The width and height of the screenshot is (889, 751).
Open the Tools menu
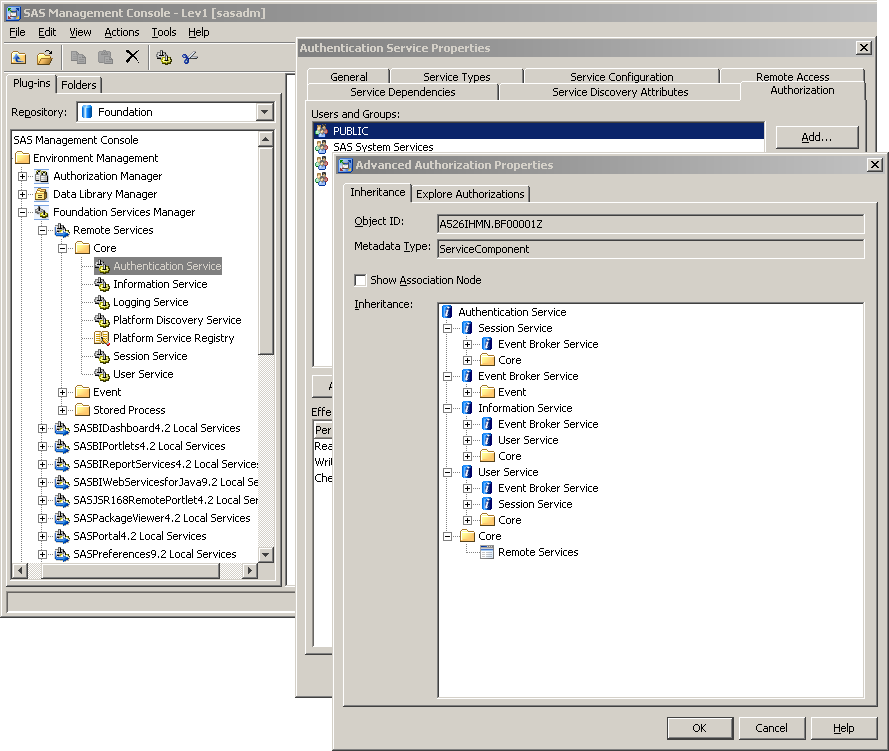coord(163,32)
